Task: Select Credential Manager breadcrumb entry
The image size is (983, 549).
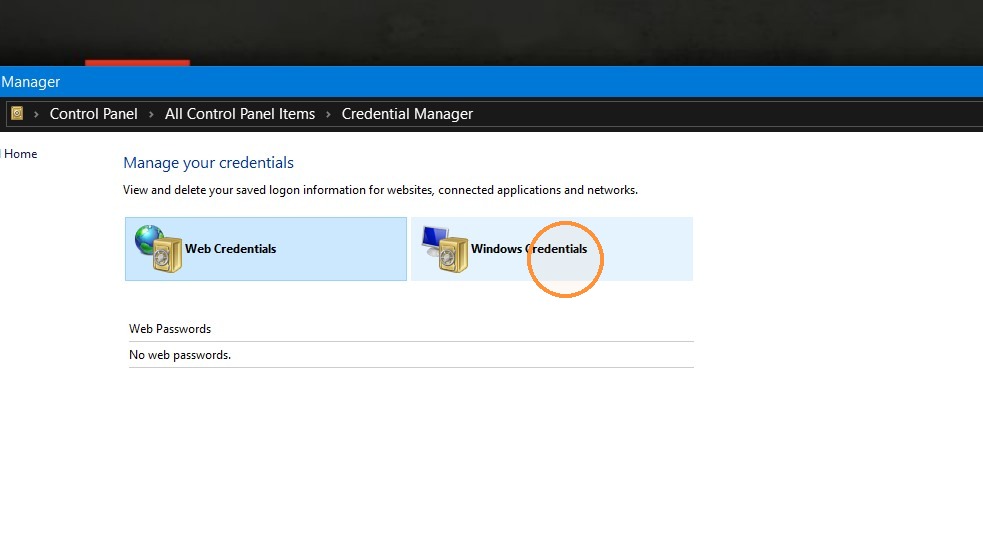Action: pyautogui.click(x=407, y=114)
